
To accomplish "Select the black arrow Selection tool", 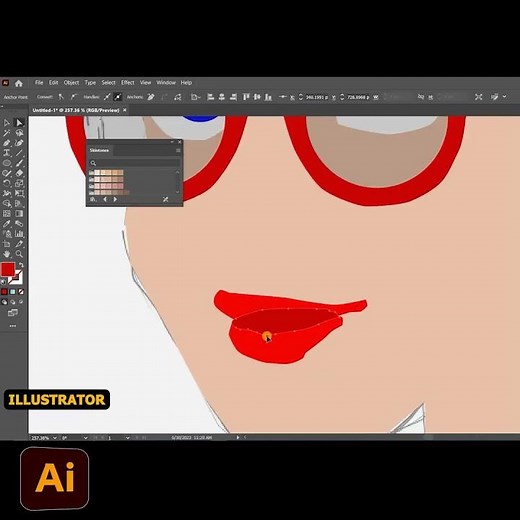I will point(7,123).
